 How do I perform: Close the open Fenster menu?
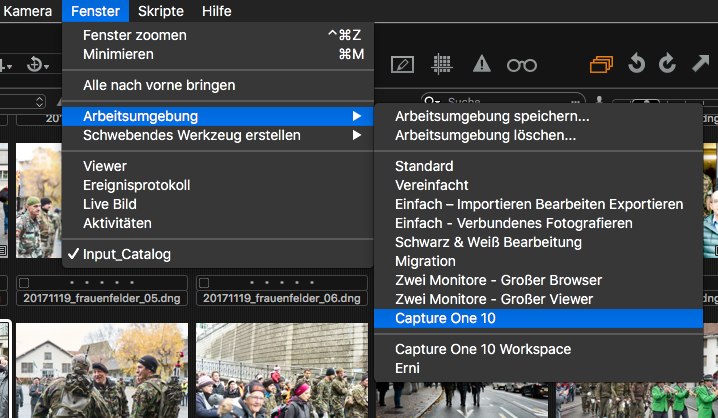point(95,11)
